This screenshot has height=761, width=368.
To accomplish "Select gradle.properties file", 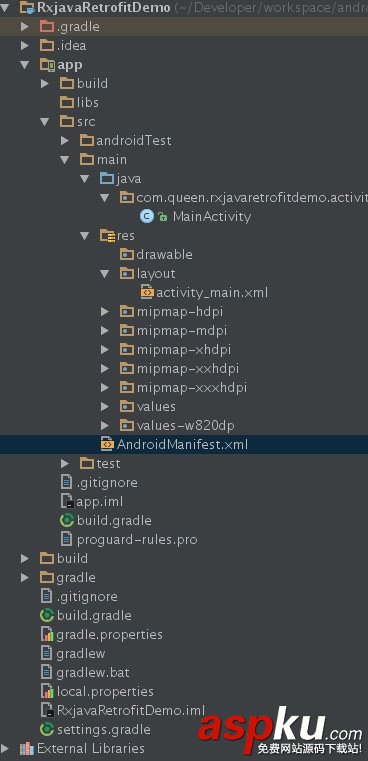I will 109,635.
